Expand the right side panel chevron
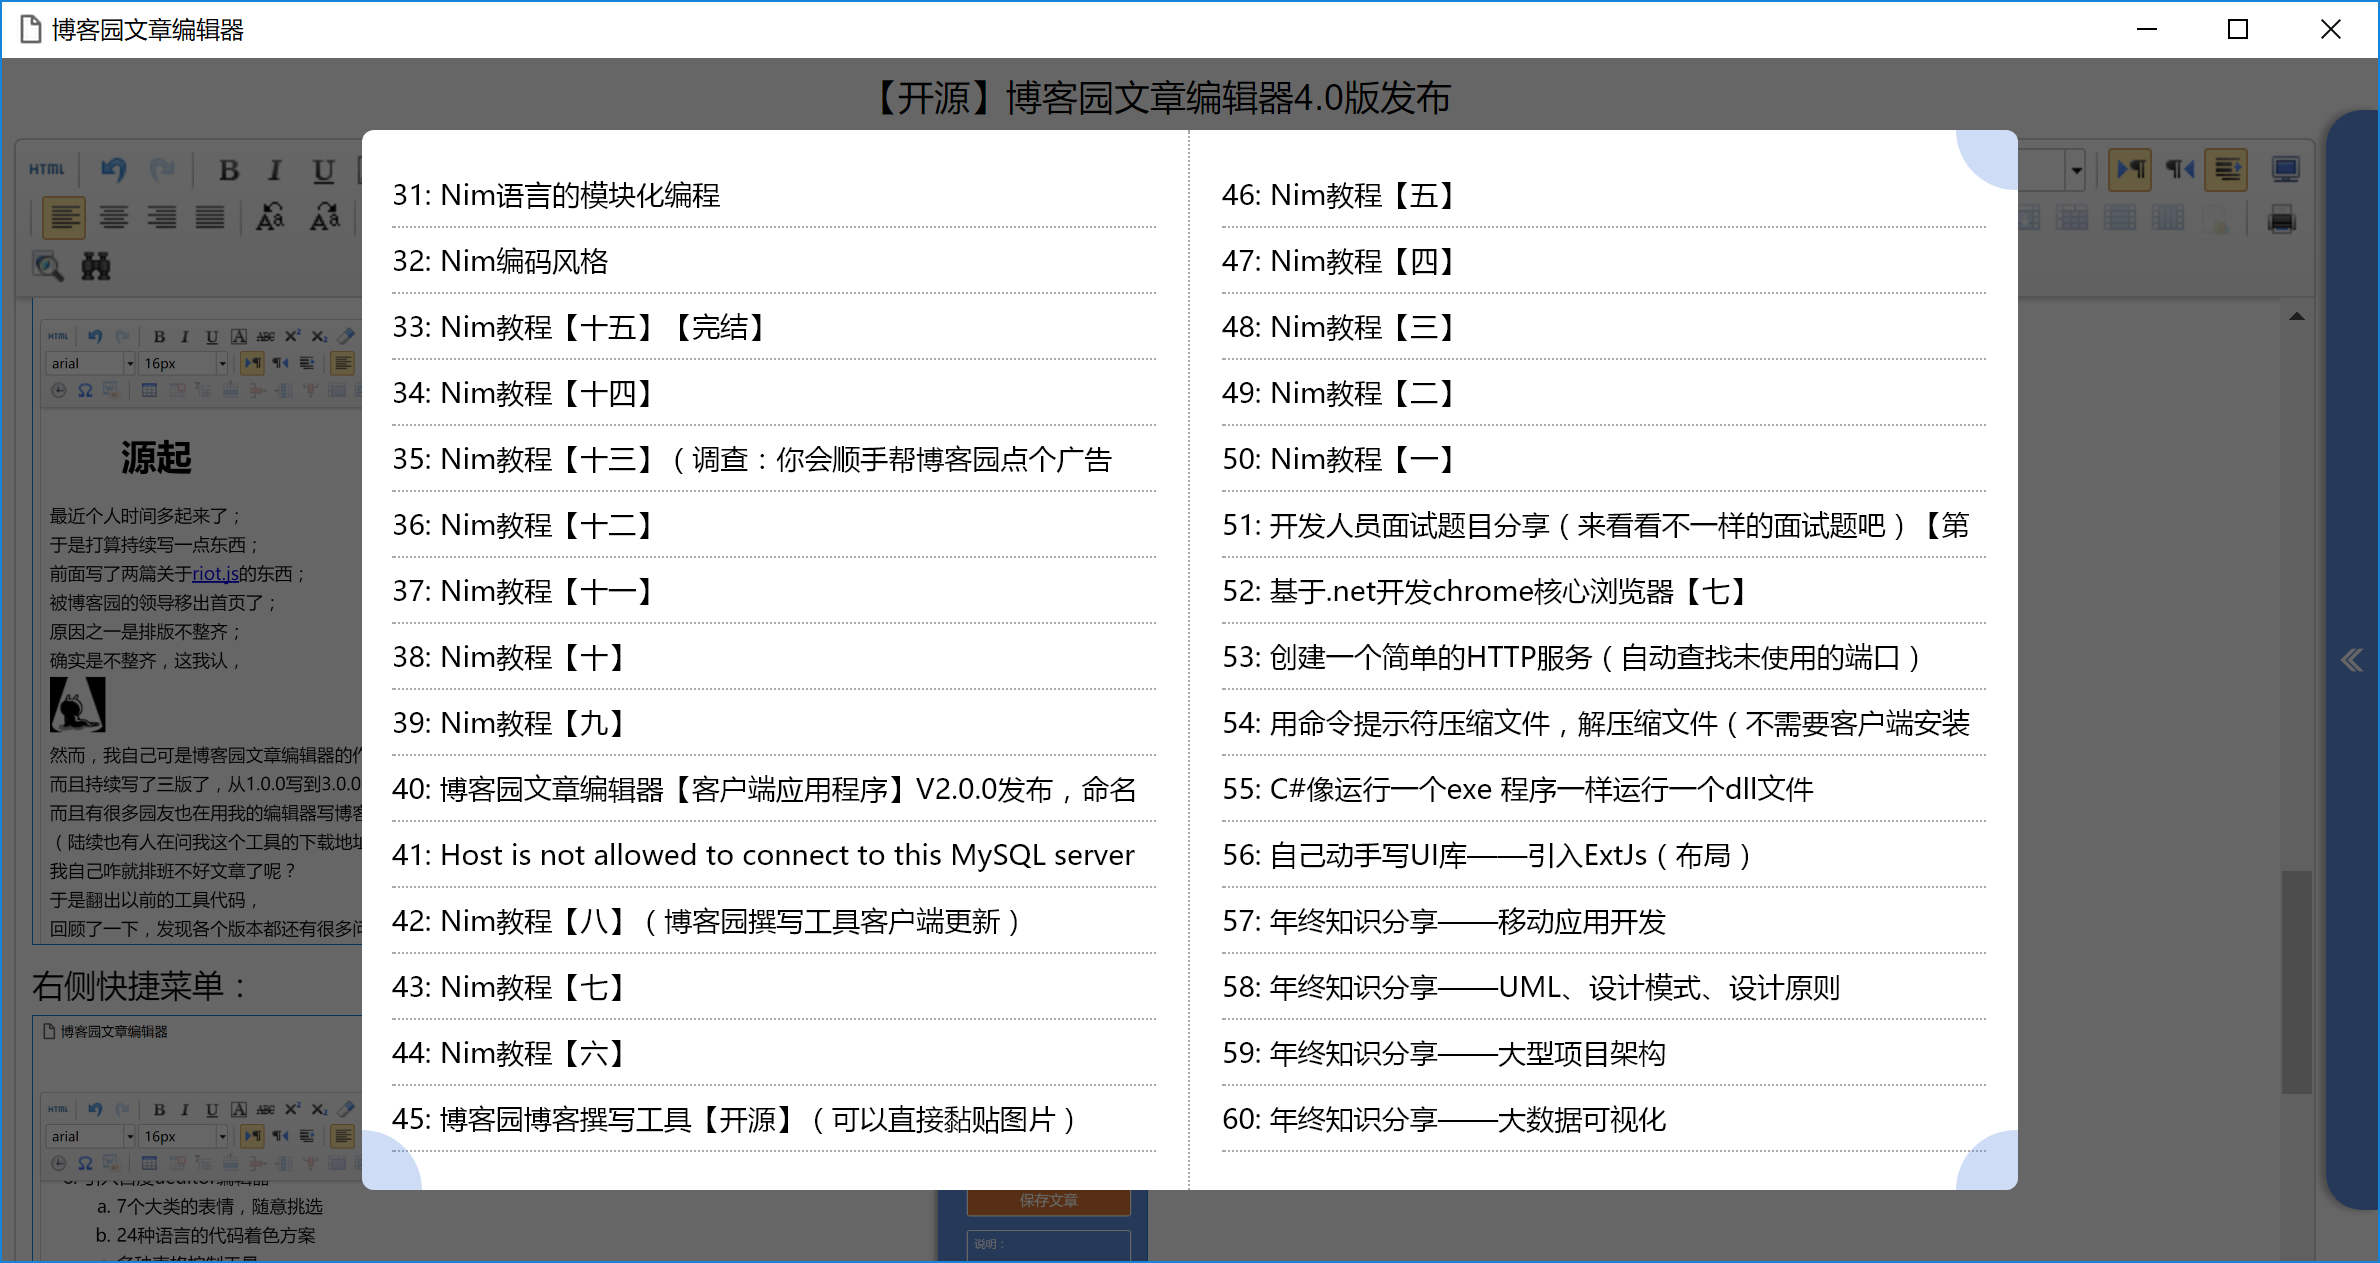This screenshot has height=1263, width=2380. click(x=2352, y=660)
